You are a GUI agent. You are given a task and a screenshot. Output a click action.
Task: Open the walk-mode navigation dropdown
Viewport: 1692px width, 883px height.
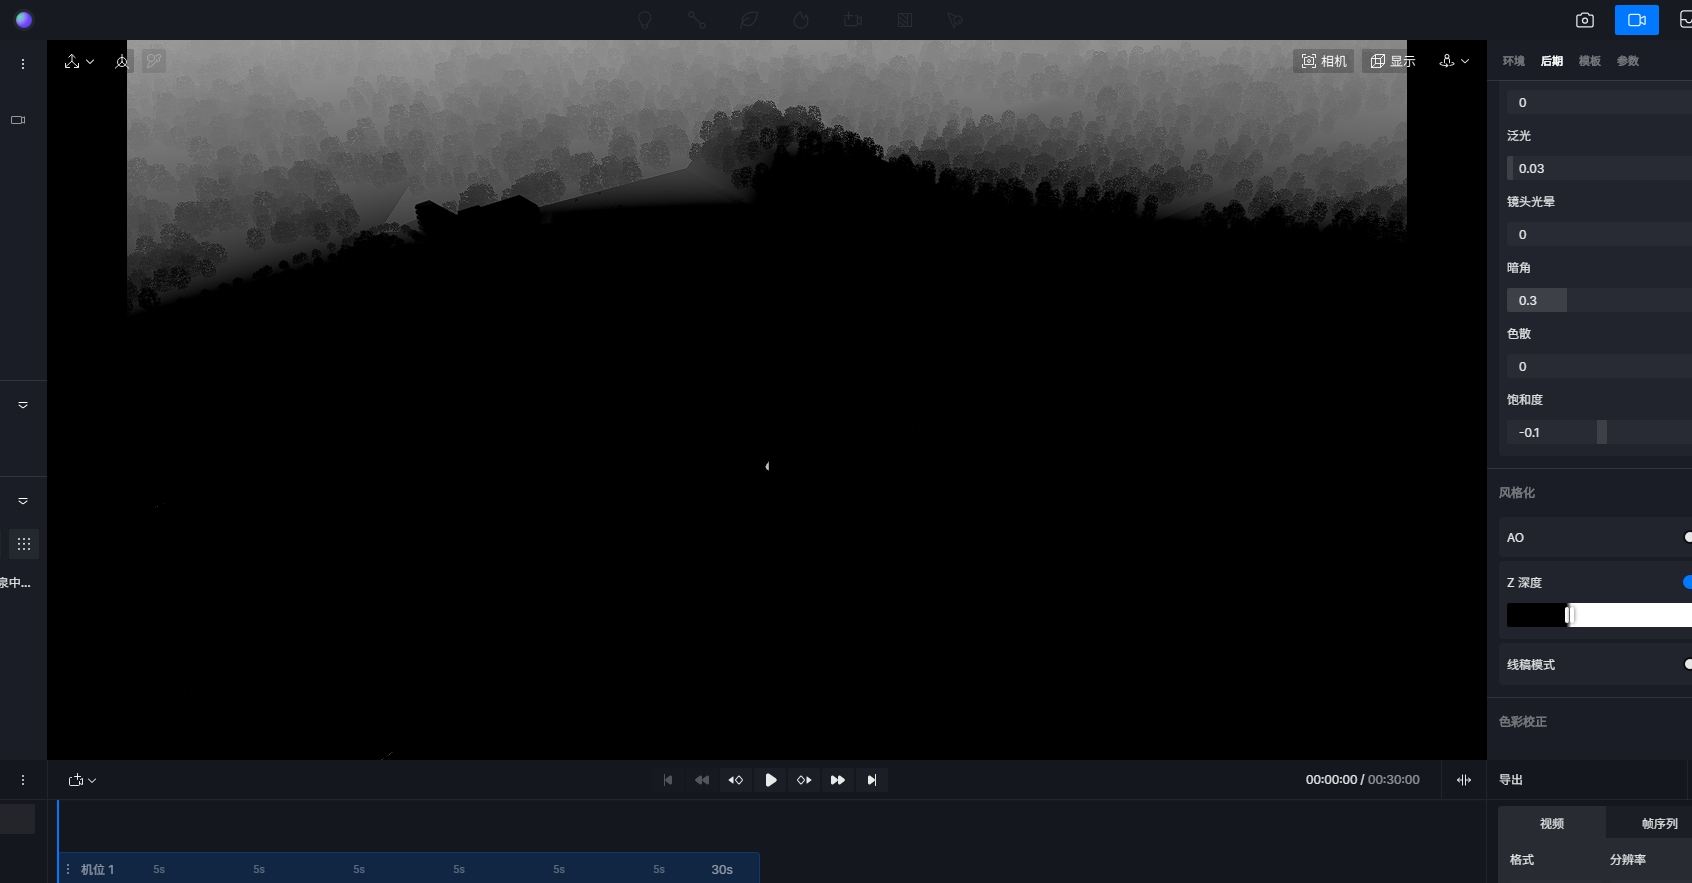[1454, 61]
